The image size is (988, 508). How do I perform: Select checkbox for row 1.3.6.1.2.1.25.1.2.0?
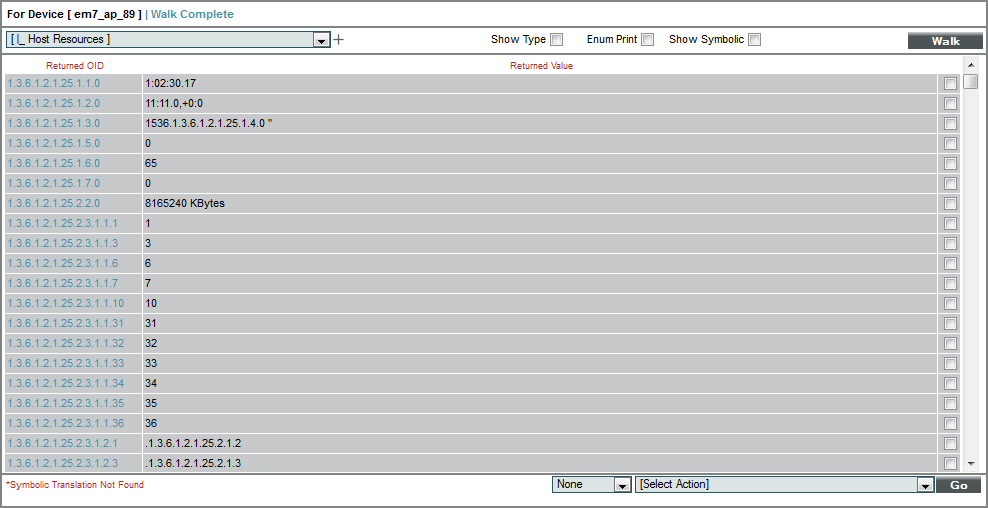click(950, 103)
